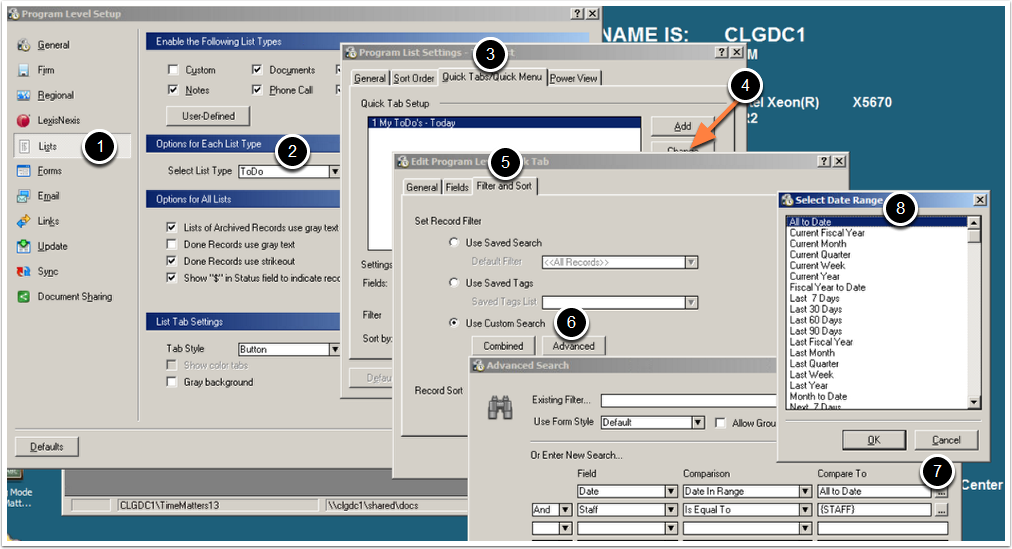Image resolution: width=1012 pixels, height=549 pixels.
Task: Click Cancel in Select Date Range dialog
Action: tap(946, 440)
